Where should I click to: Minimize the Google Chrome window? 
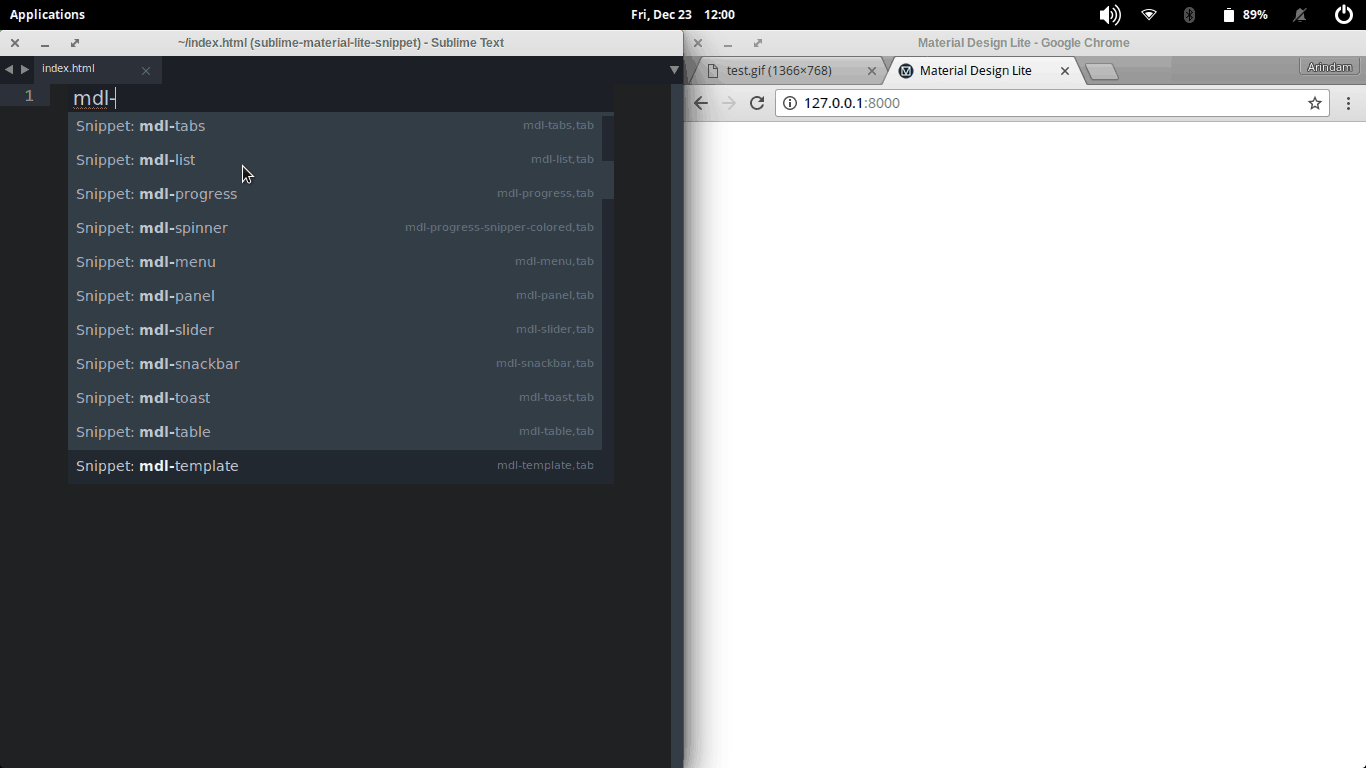coord(728,43)
